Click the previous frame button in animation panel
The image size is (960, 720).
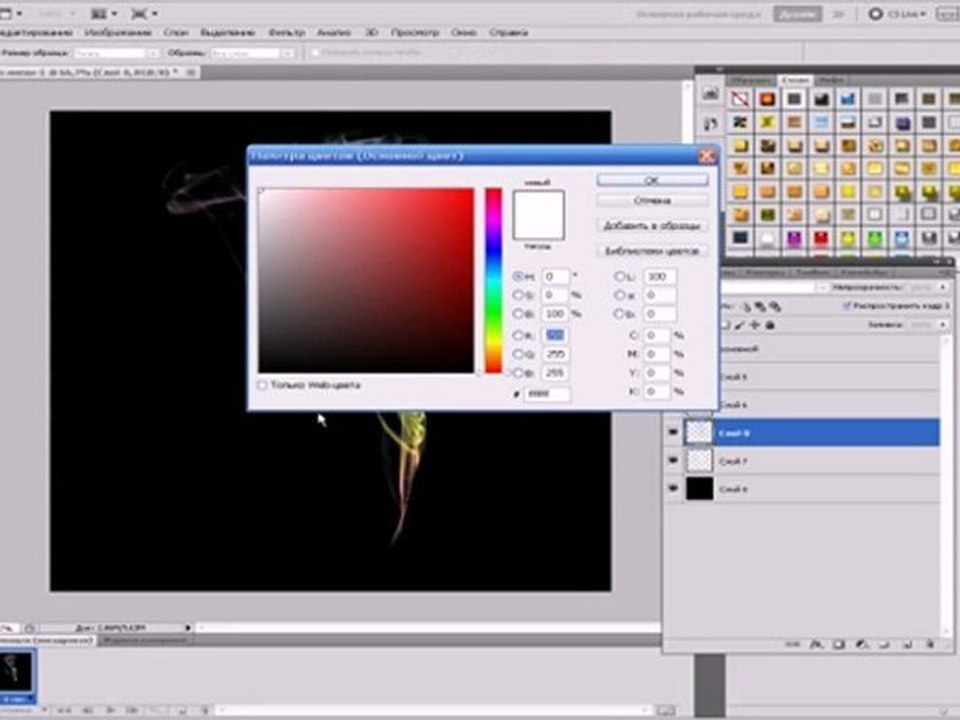[88, 710]
